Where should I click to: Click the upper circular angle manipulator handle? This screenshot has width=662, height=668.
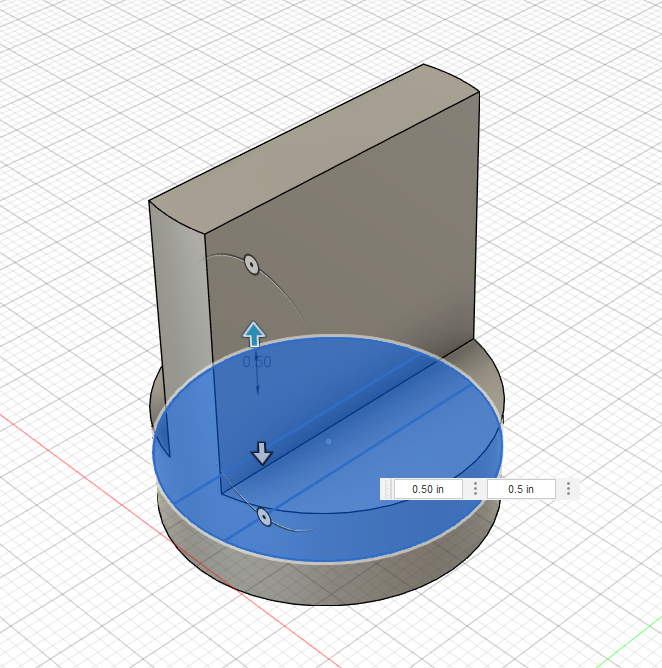(x=252, y=265)
